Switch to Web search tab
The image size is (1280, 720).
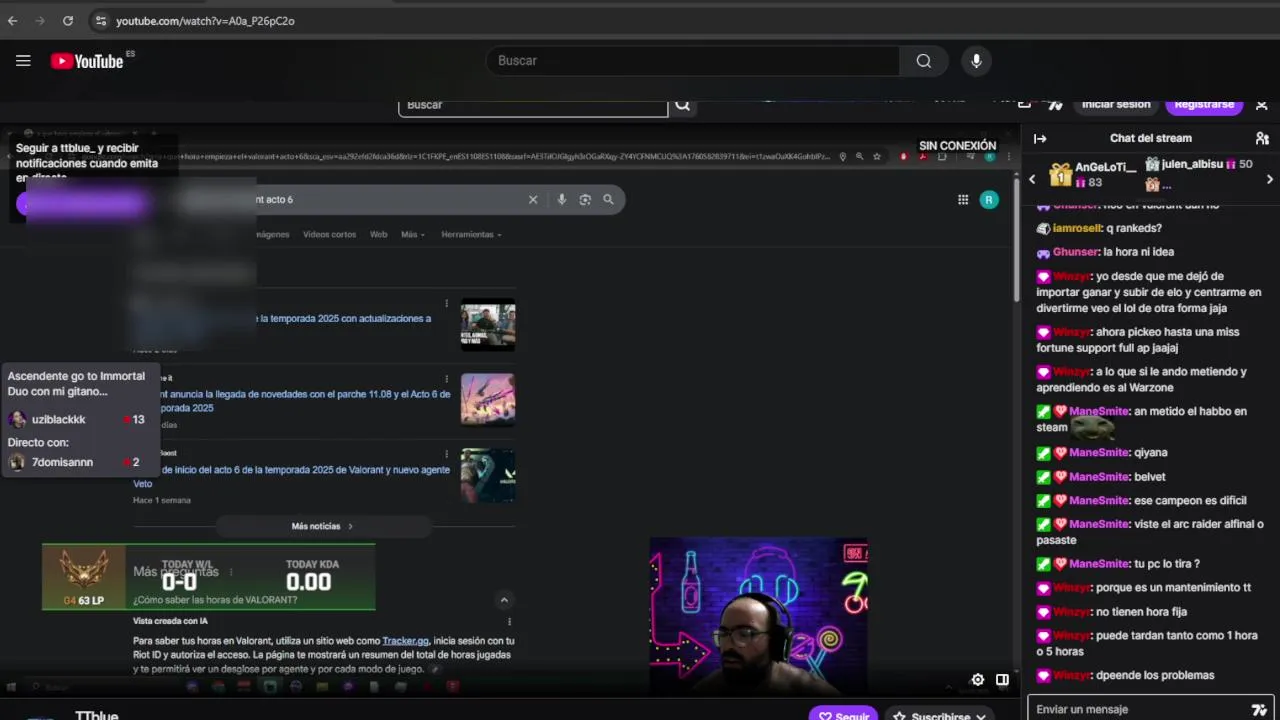[378, 235]
